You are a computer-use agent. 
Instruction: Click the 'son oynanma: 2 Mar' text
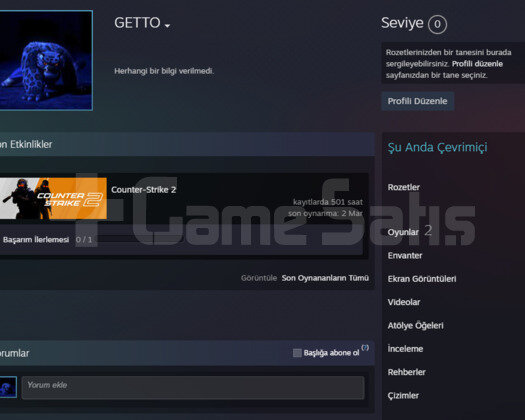tap(325, 213)
